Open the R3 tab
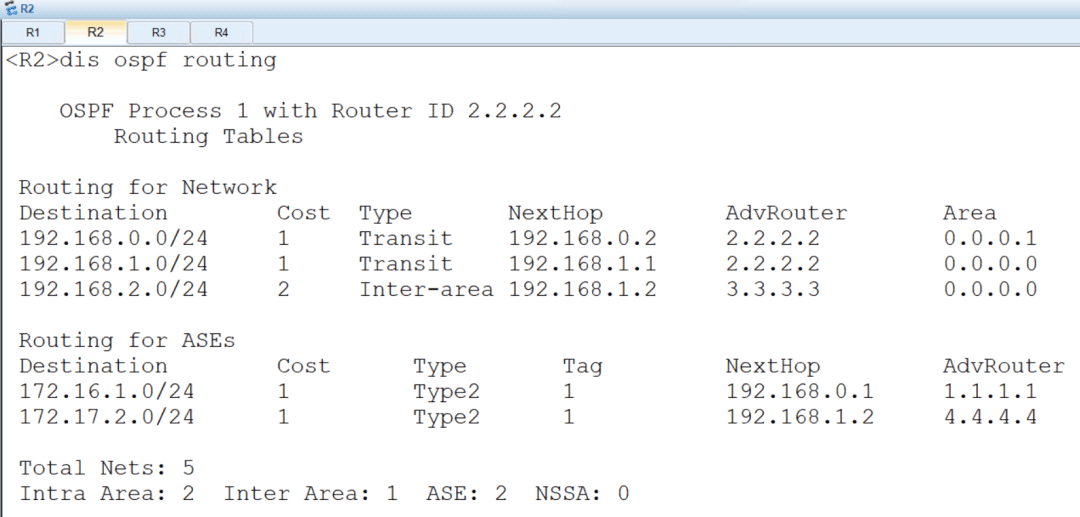The image size is (1080, 517). pyautogui.click(x=158, y=32)
